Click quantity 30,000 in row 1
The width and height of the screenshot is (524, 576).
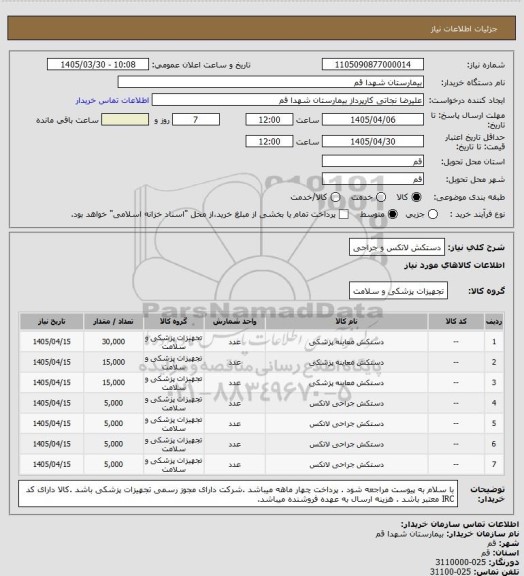(x=113, y=342)
